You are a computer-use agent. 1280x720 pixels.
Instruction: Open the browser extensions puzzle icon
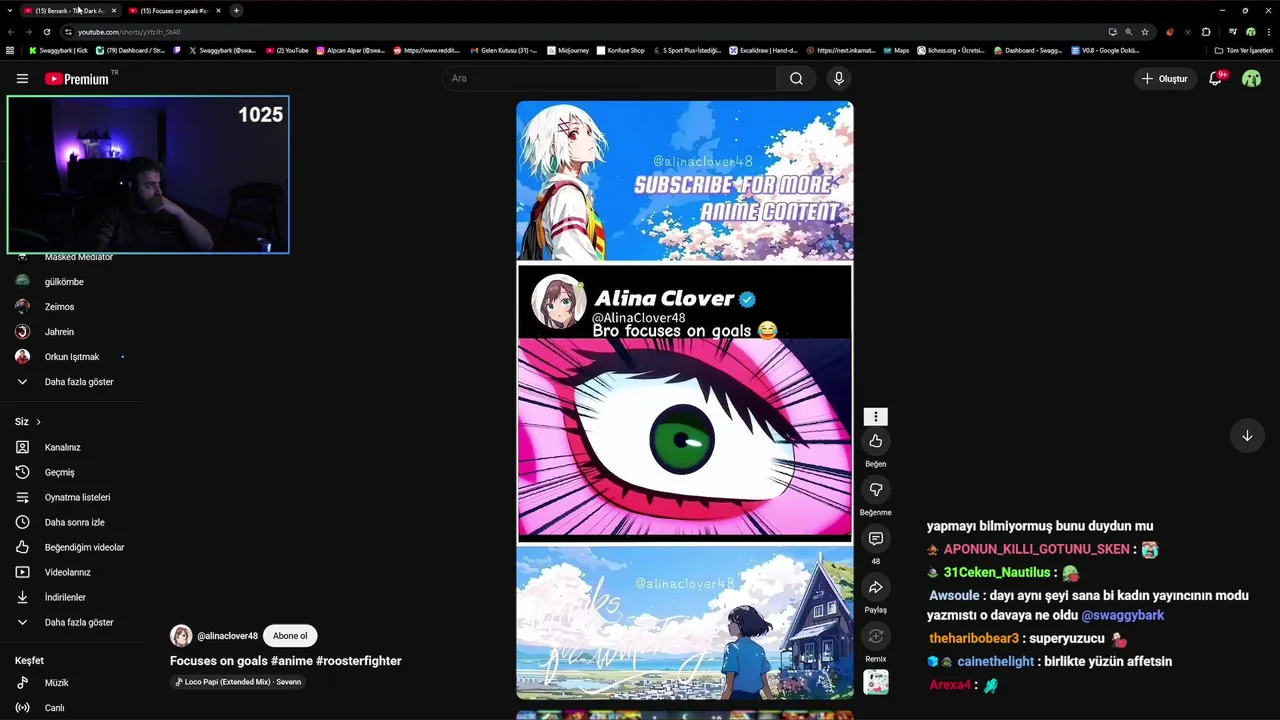pyautogui.click(x=1206, y=32)
